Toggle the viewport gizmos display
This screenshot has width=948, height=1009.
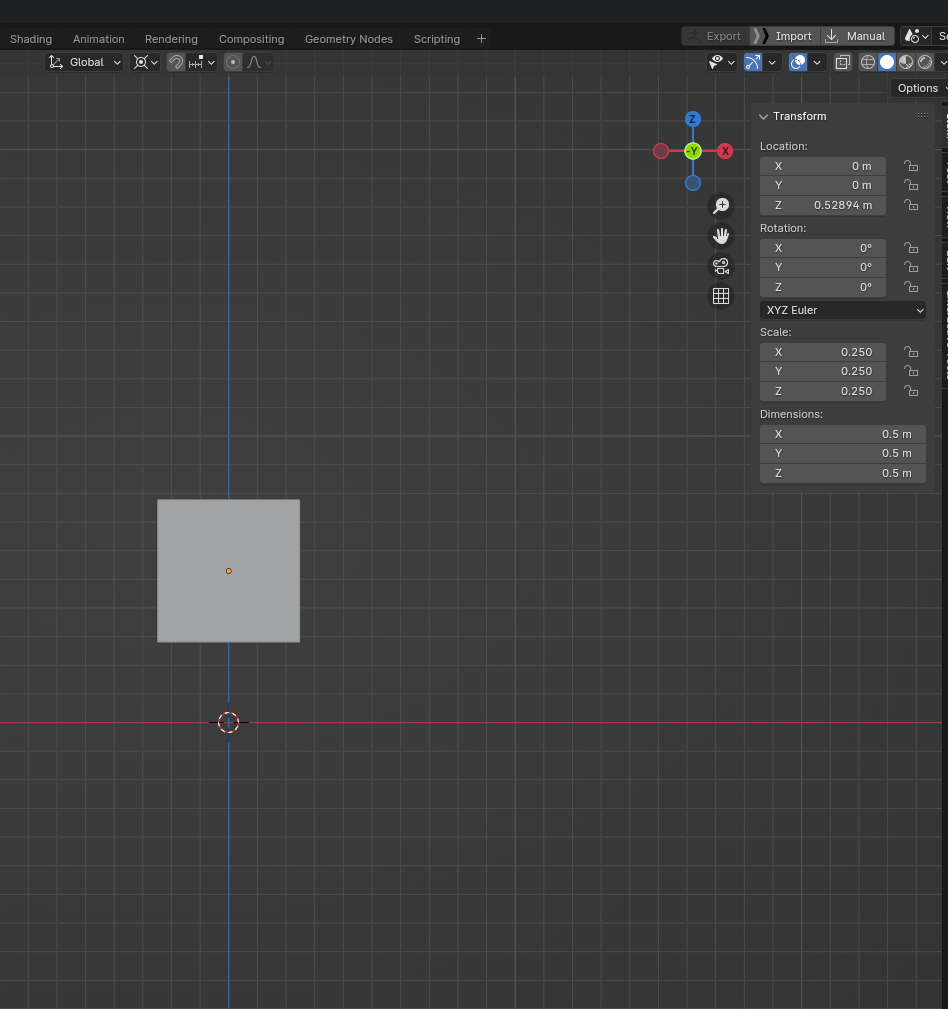753,62
